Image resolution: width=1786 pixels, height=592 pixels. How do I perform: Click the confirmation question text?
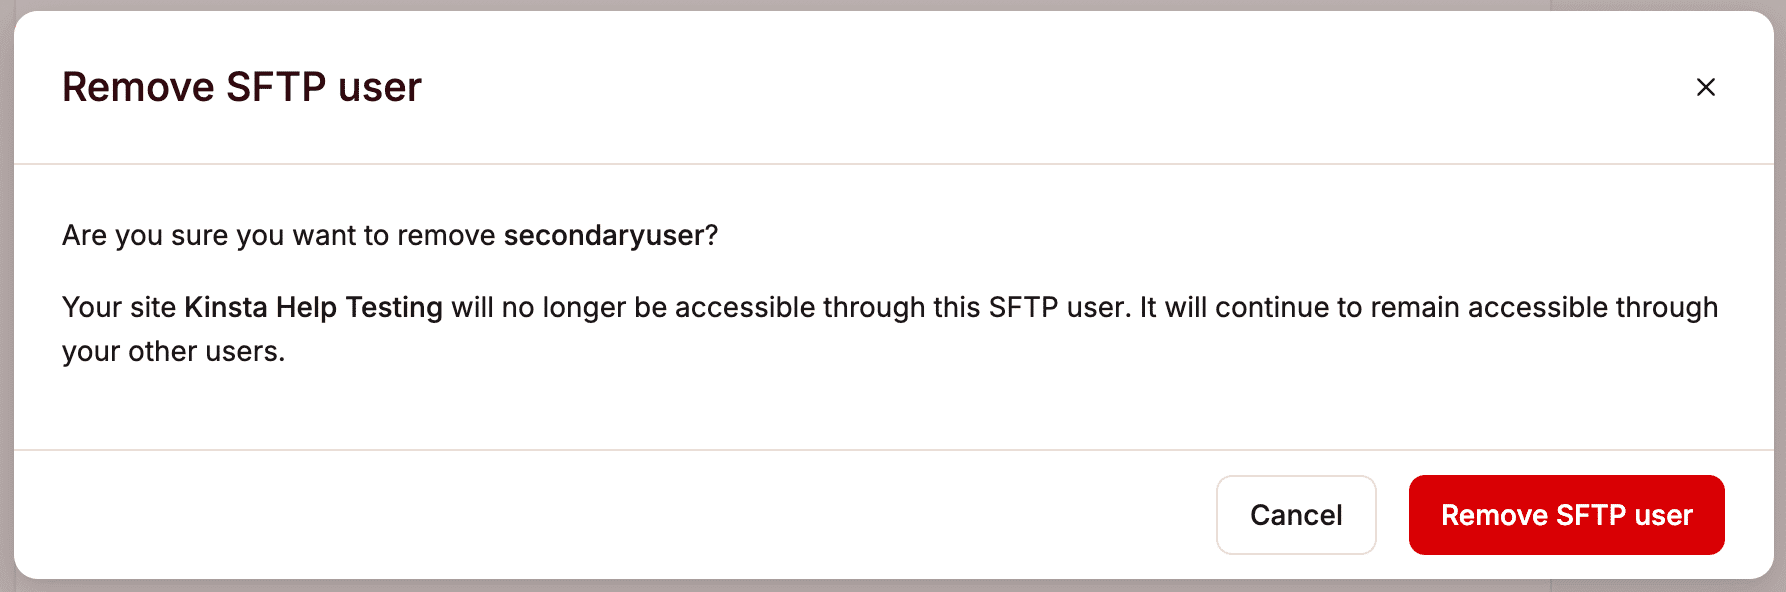pyautogui.click(x=390, y=235)
